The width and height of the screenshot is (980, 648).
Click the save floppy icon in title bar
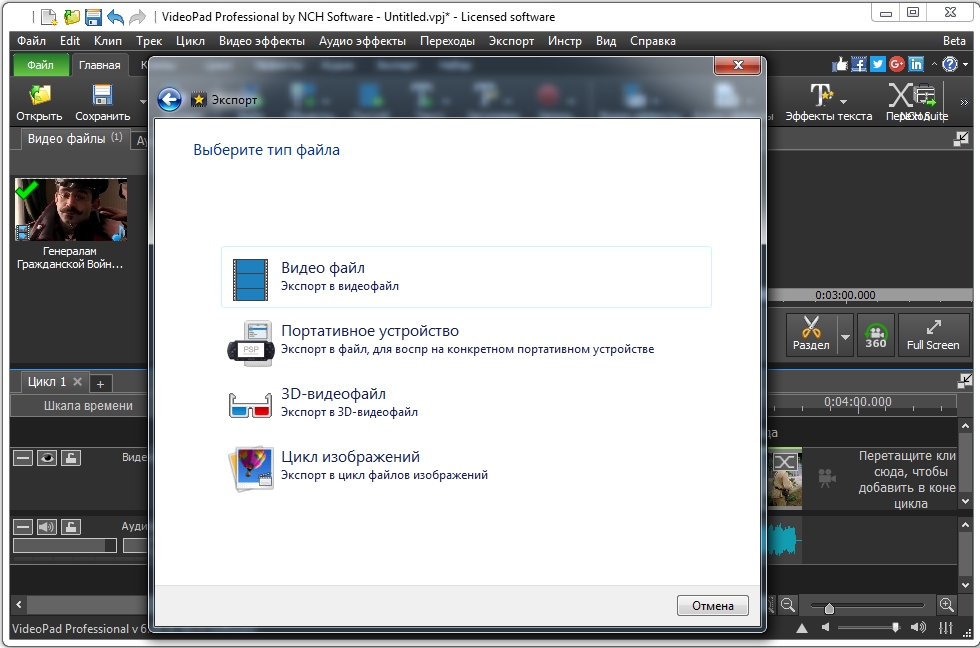[93, 16]
